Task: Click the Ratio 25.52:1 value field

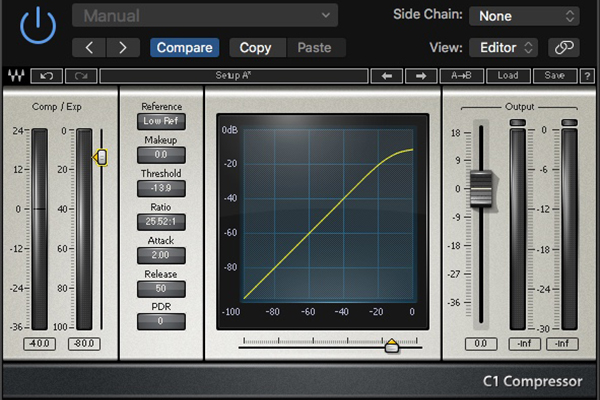Action: [x=161, y=222]
